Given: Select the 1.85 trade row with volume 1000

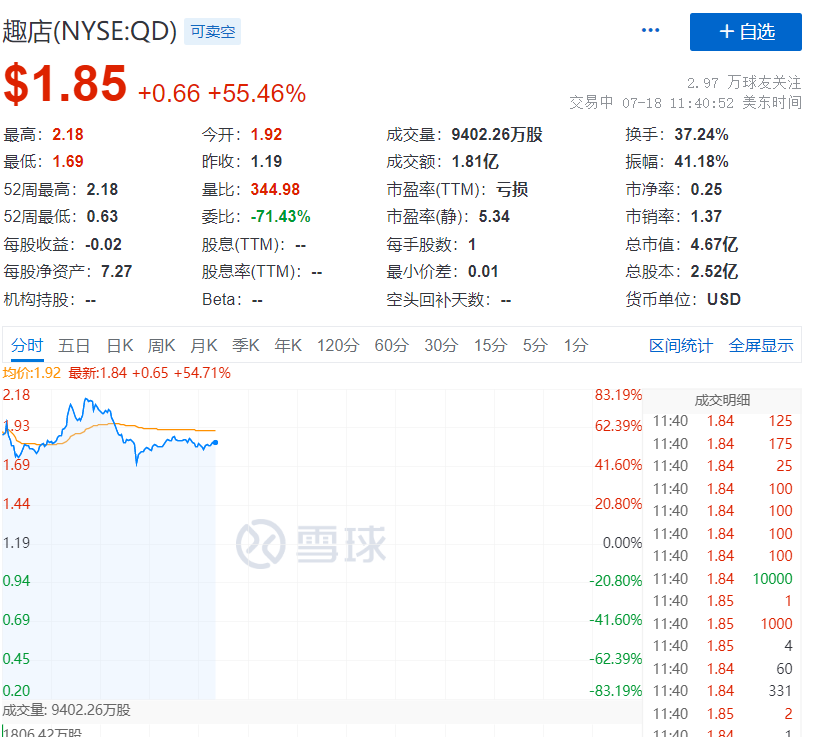Looking at the screenshot, I should pos(722,624).
